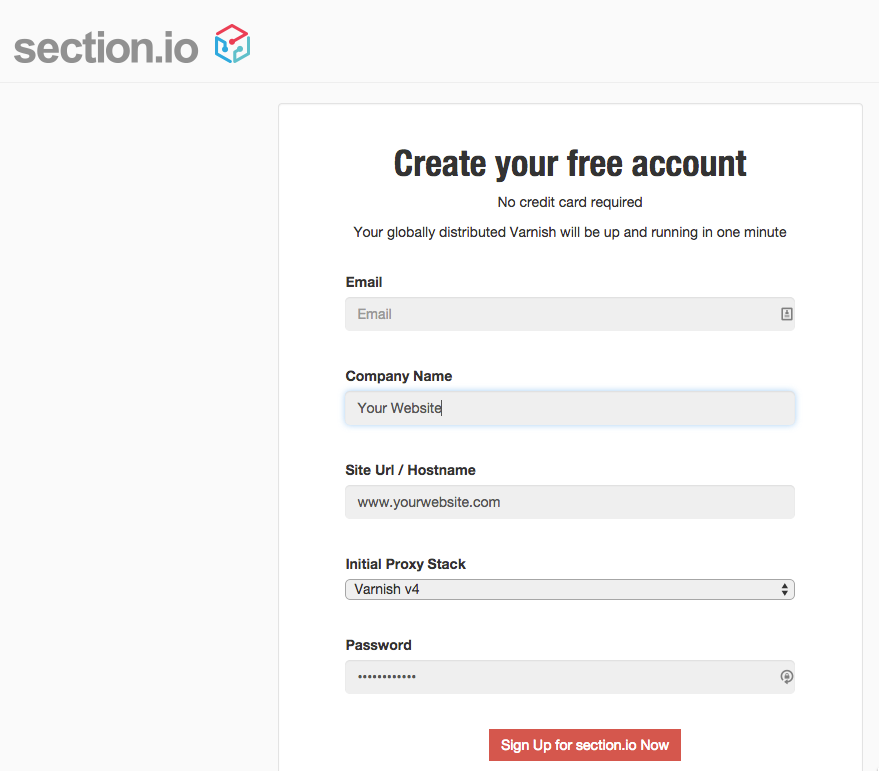879x771 pixels.
Task: Click the section.io cube logo icon
Action: tap(232, 44)
